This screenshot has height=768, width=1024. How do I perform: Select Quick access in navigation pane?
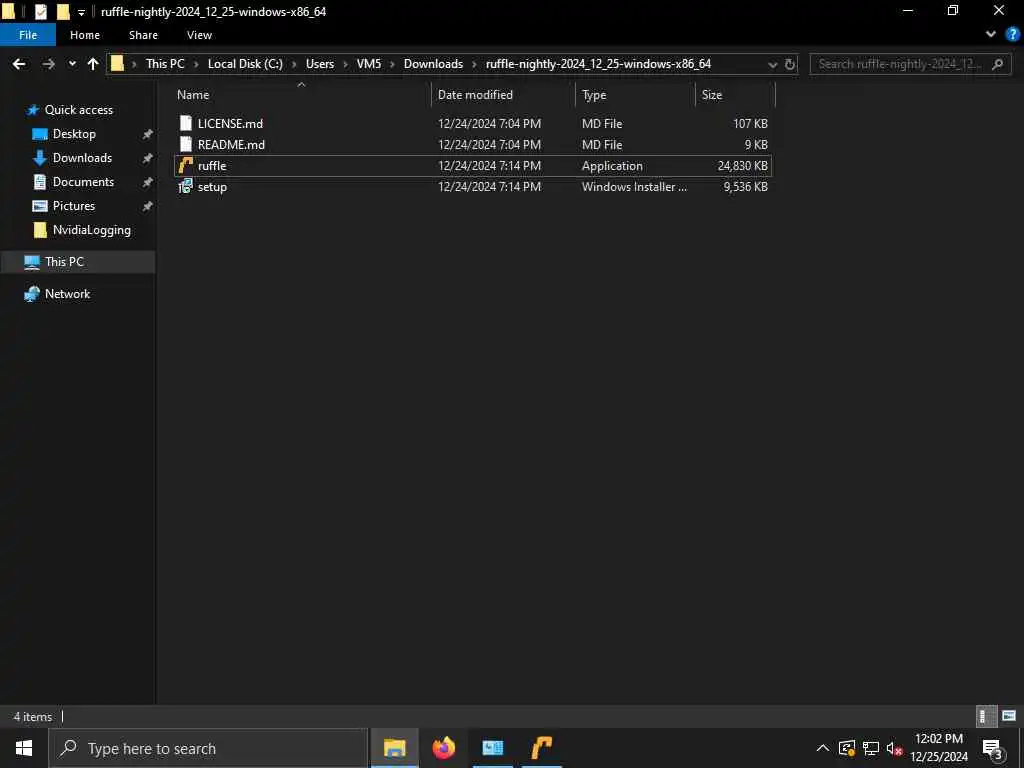pyautogui.click(x=78, y=110)
